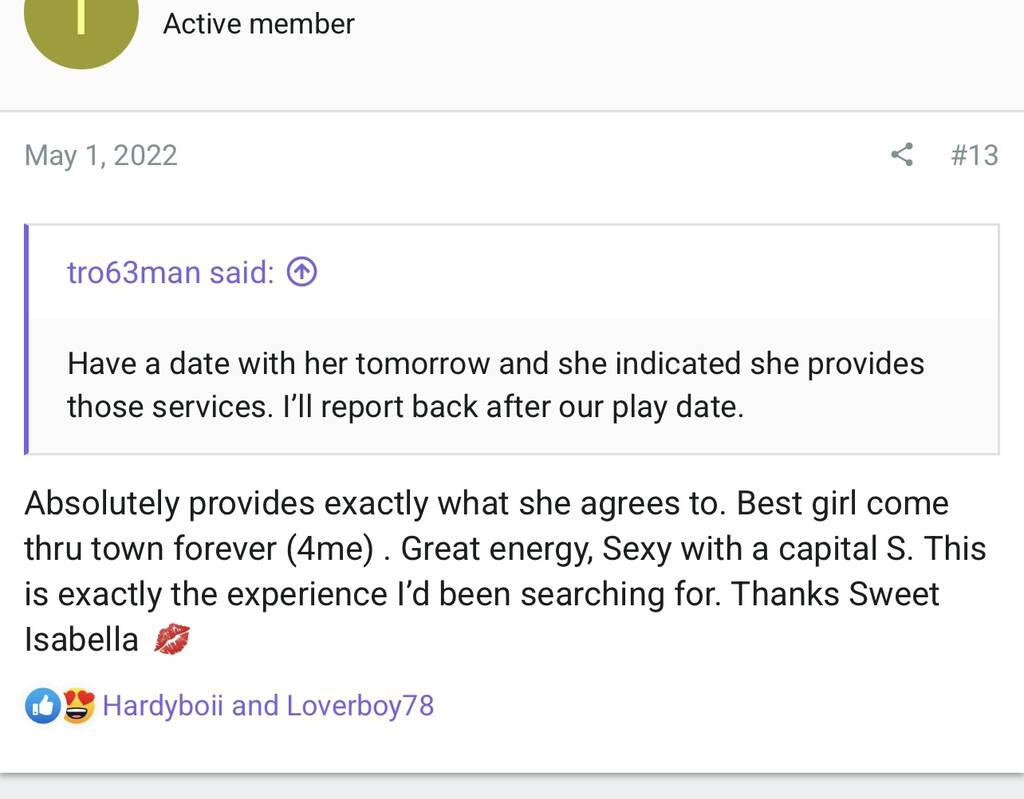Click the circled up-arrow icon in quote header
The image size is (1024, 799).
tap(301, 271)
